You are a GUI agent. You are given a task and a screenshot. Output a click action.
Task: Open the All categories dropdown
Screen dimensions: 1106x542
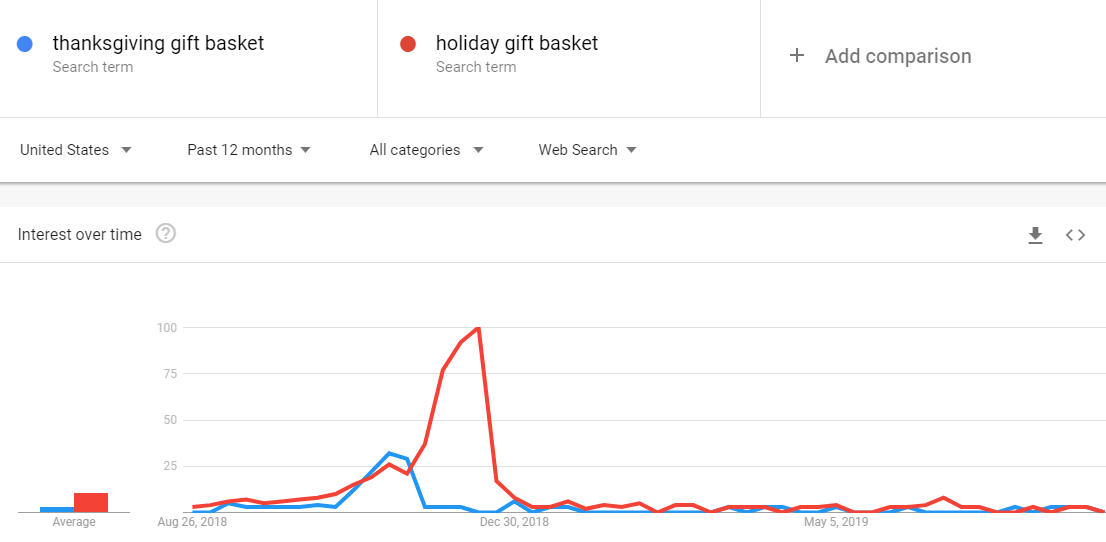pyautogui.click(x=426, y=150)
